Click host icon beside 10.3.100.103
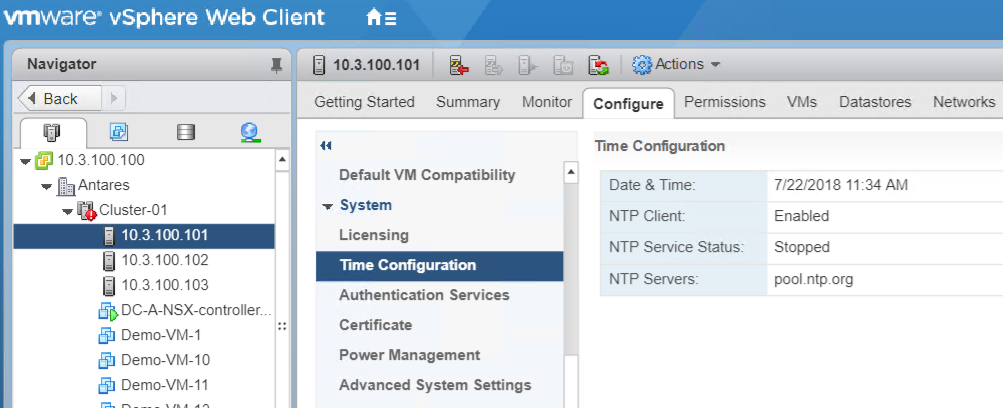 click(x=109, y=285)
